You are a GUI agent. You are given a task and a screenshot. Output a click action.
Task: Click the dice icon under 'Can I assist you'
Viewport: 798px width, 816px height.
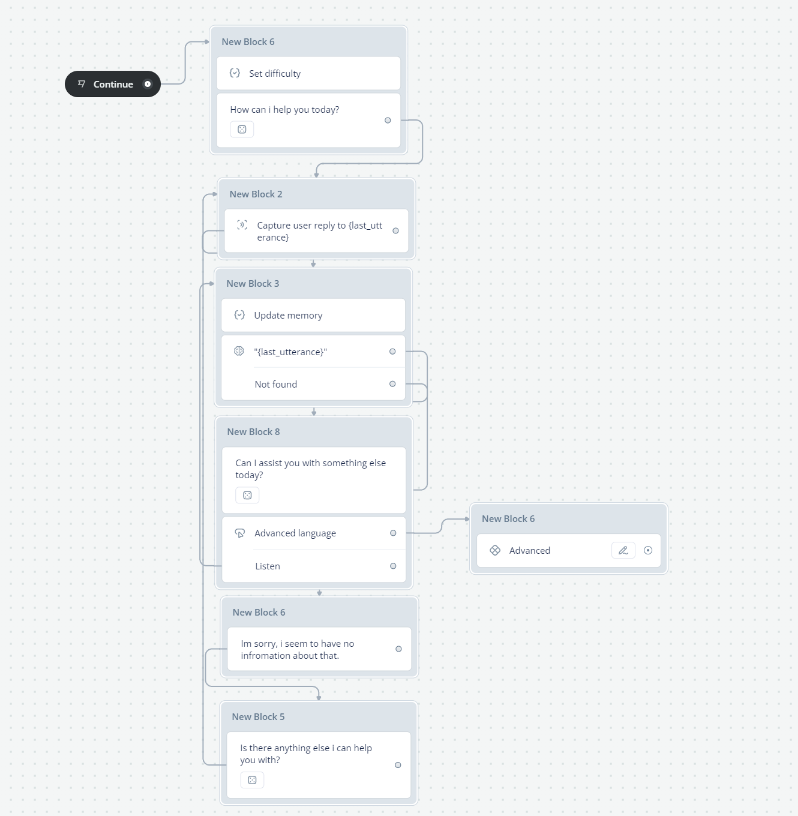click(x=247, y=495)
